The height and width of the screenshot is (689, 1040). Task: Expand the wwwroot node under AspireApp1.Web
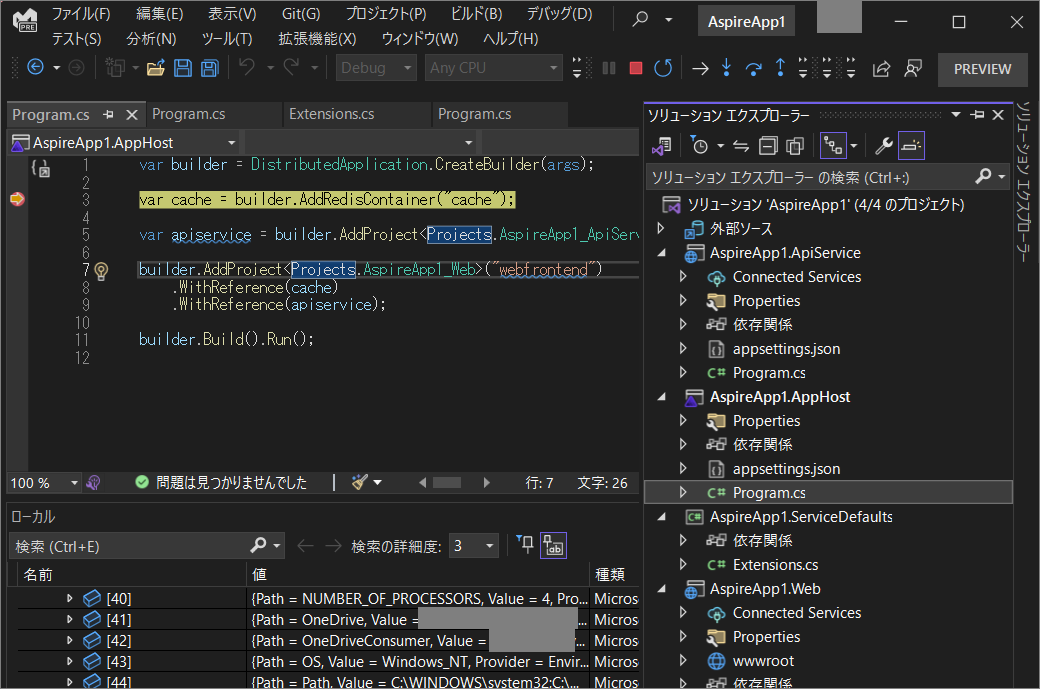(683, 660)
